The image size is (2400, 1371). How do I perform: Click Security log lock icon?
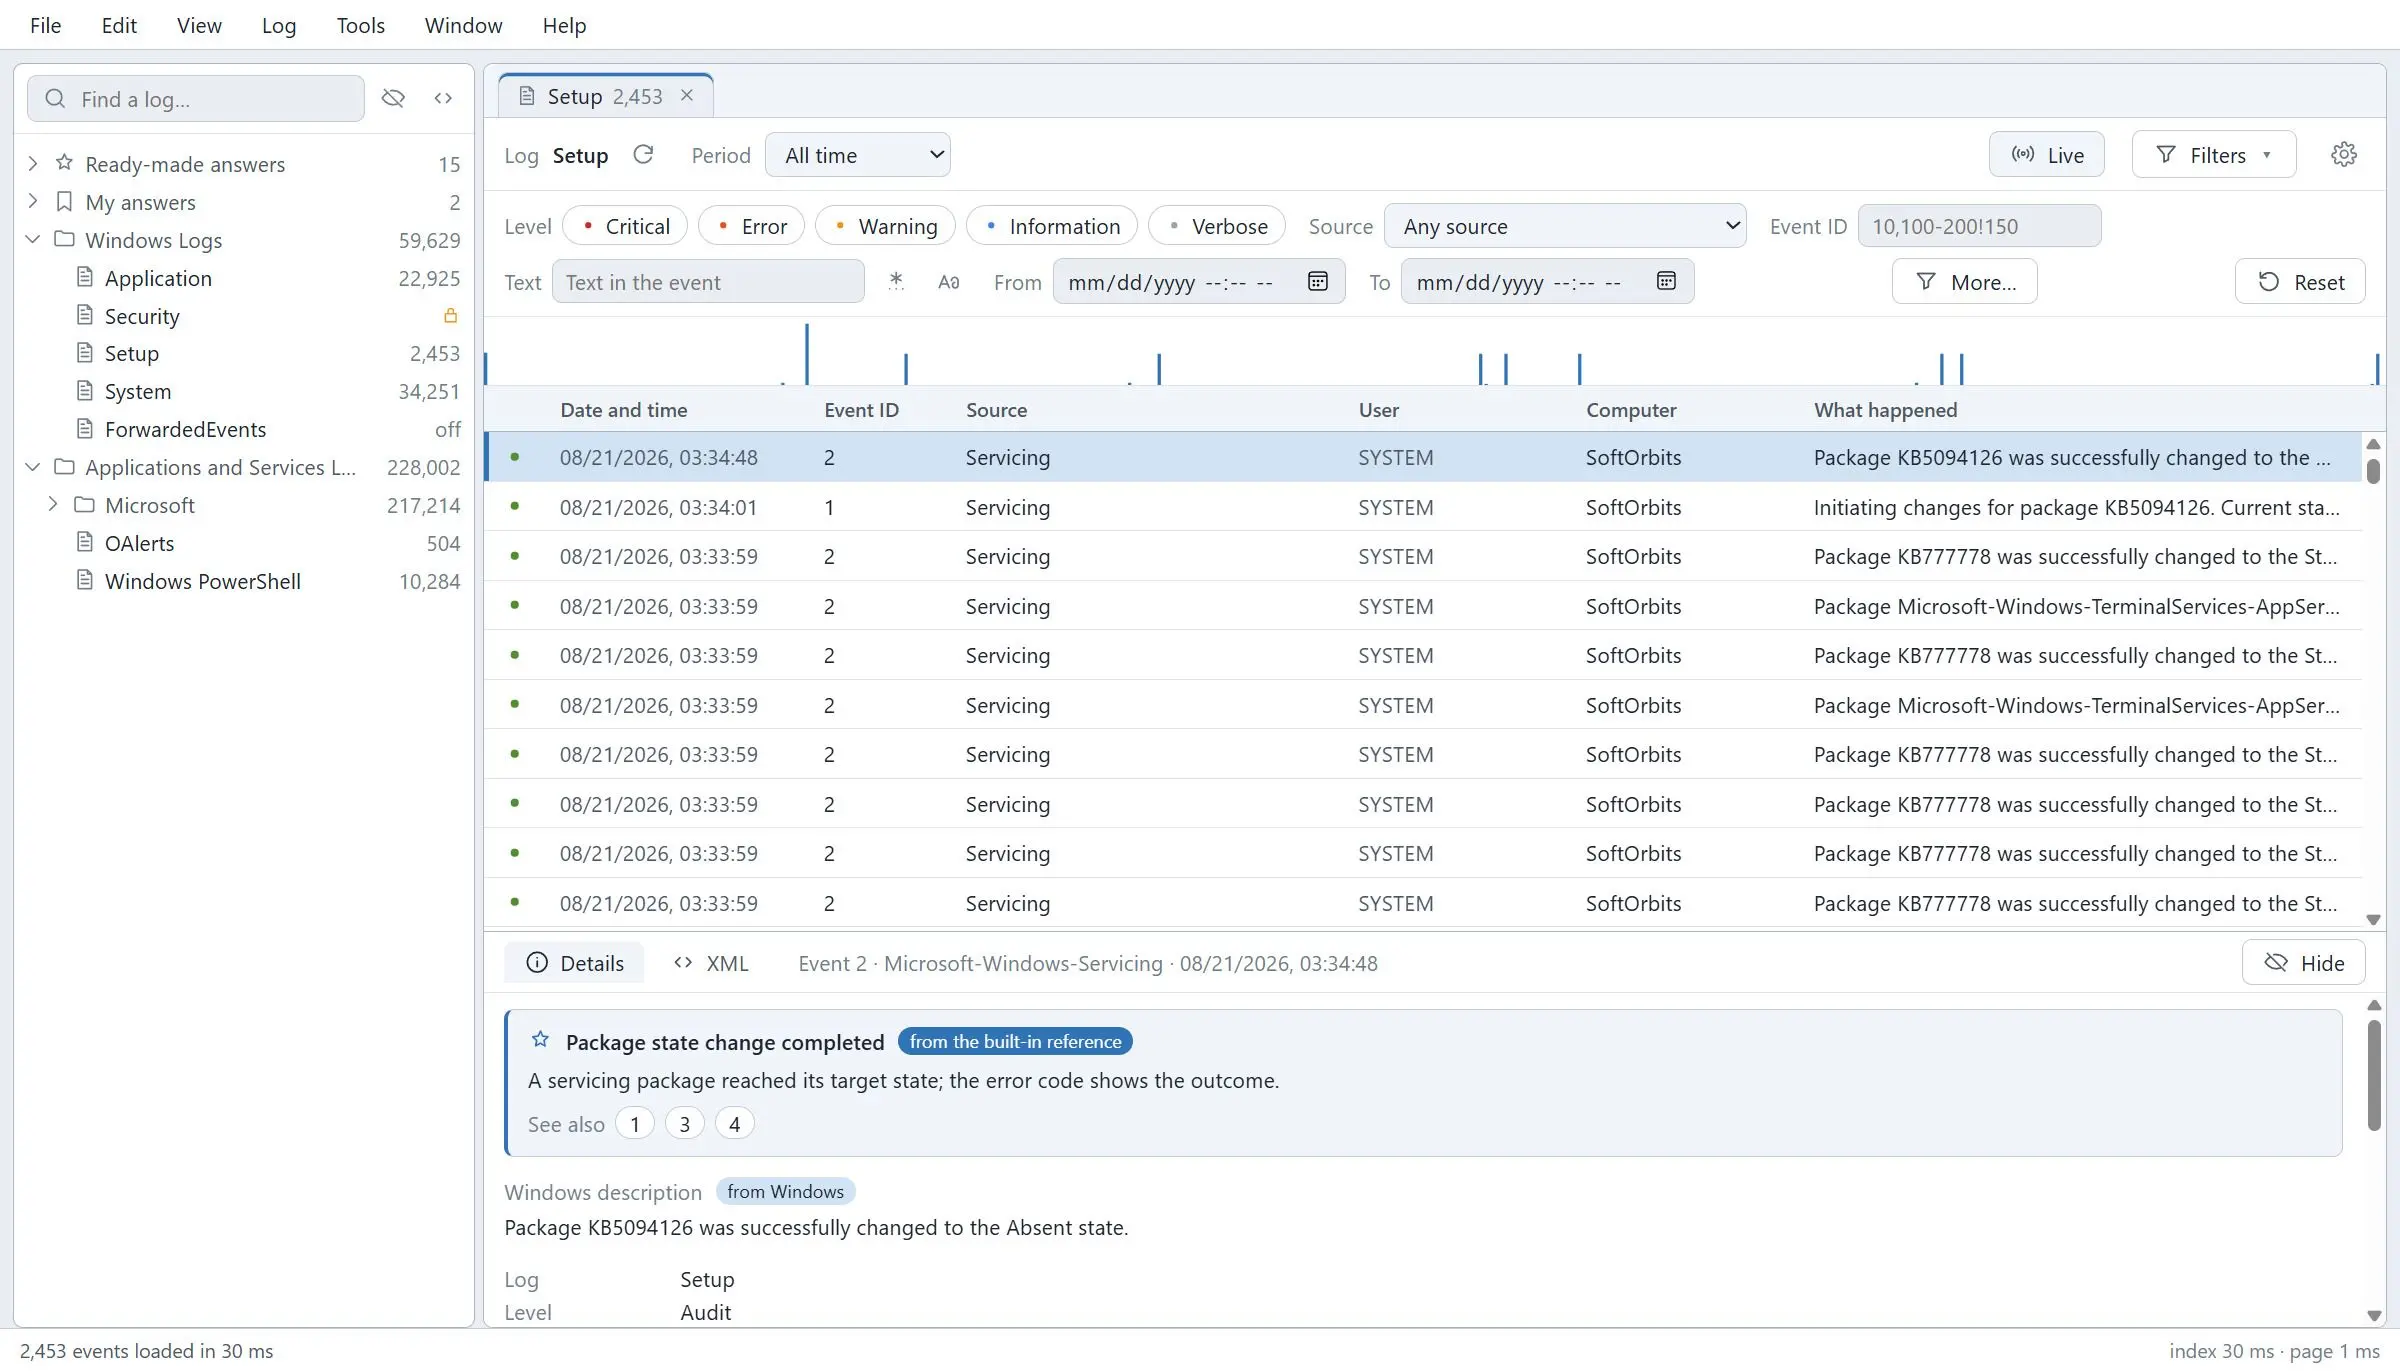coord(451,316)
